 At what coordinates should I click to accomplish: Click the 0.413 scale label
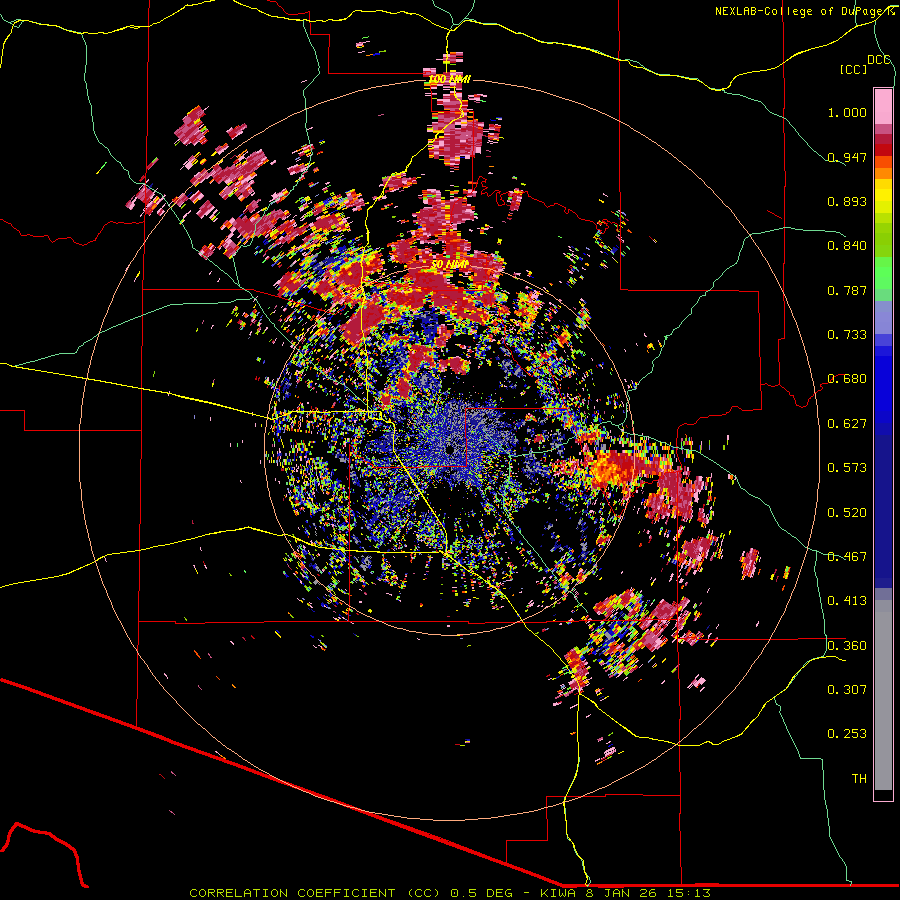pyautogui.click(x=847, y=601)
